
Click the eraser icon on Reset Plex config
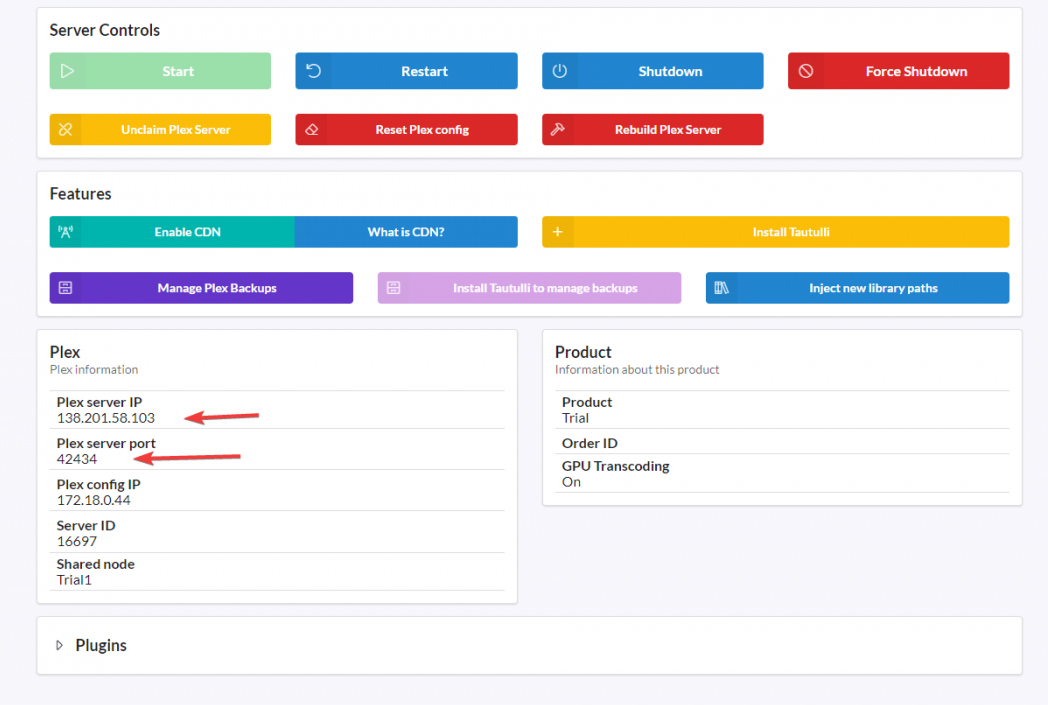point(311,129)
